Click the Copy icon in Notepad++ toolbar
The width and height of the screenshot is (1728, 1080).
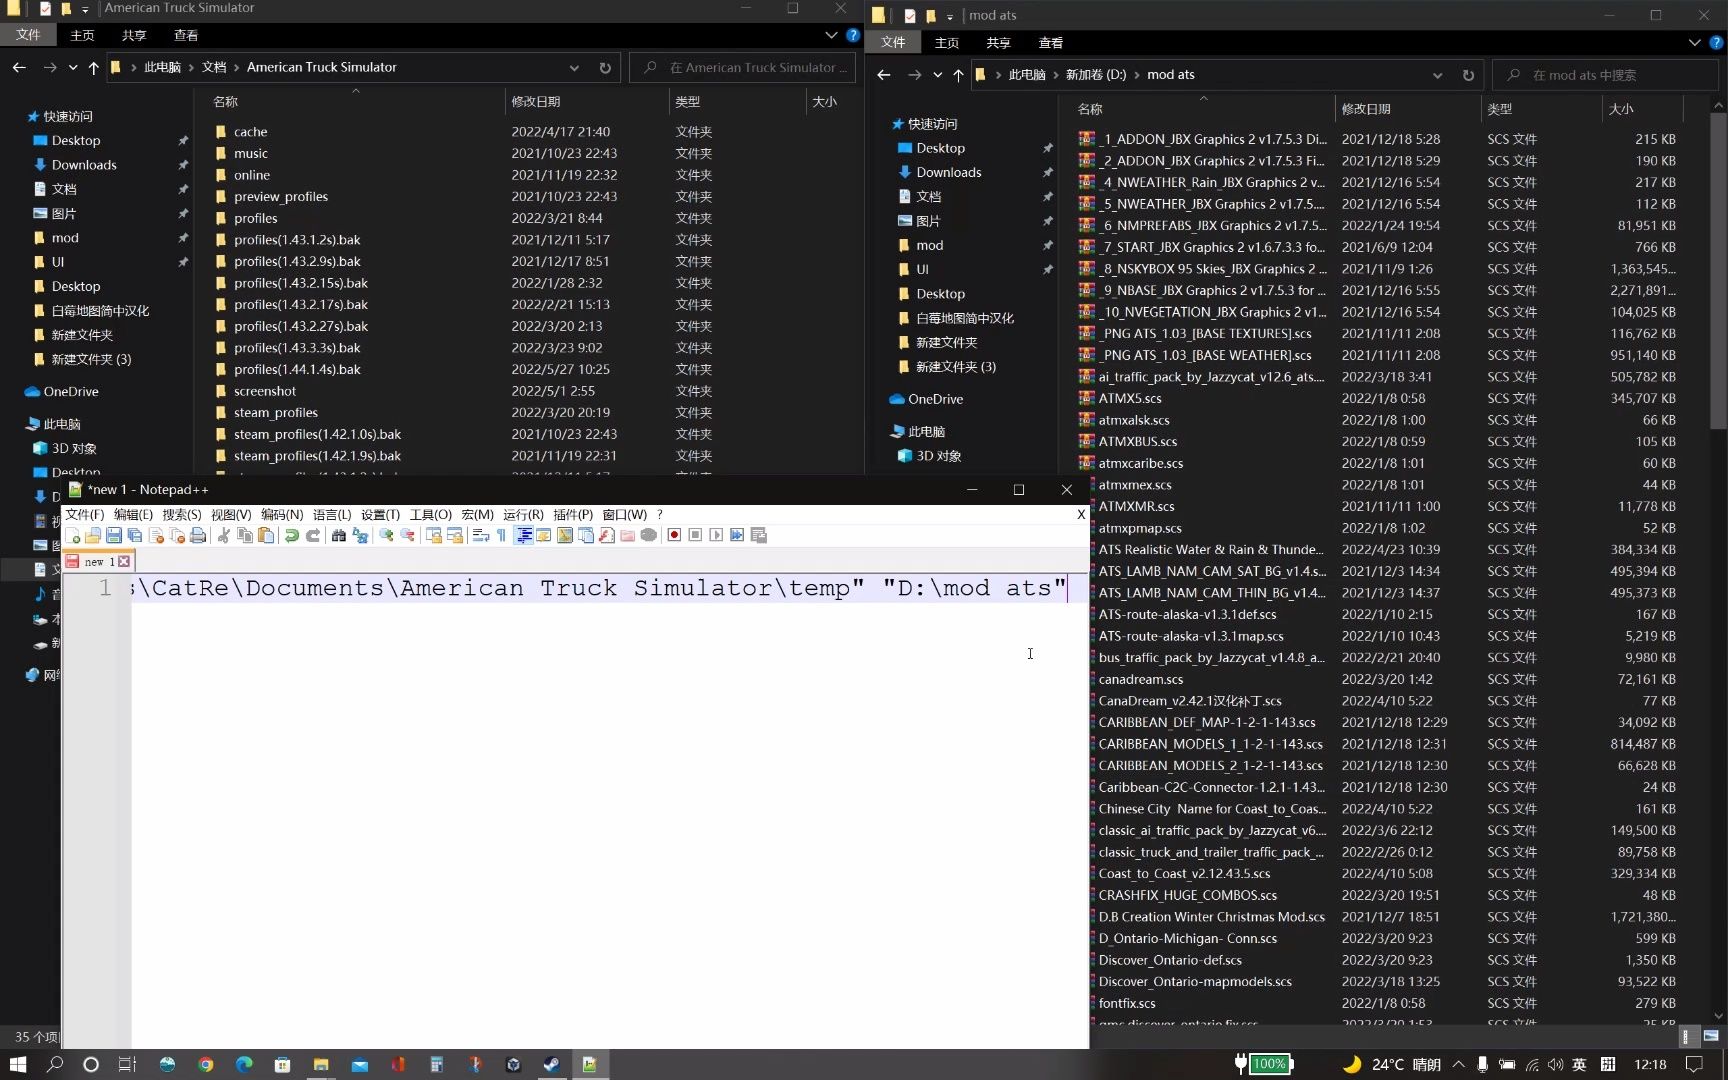click(x=245, y=535)
